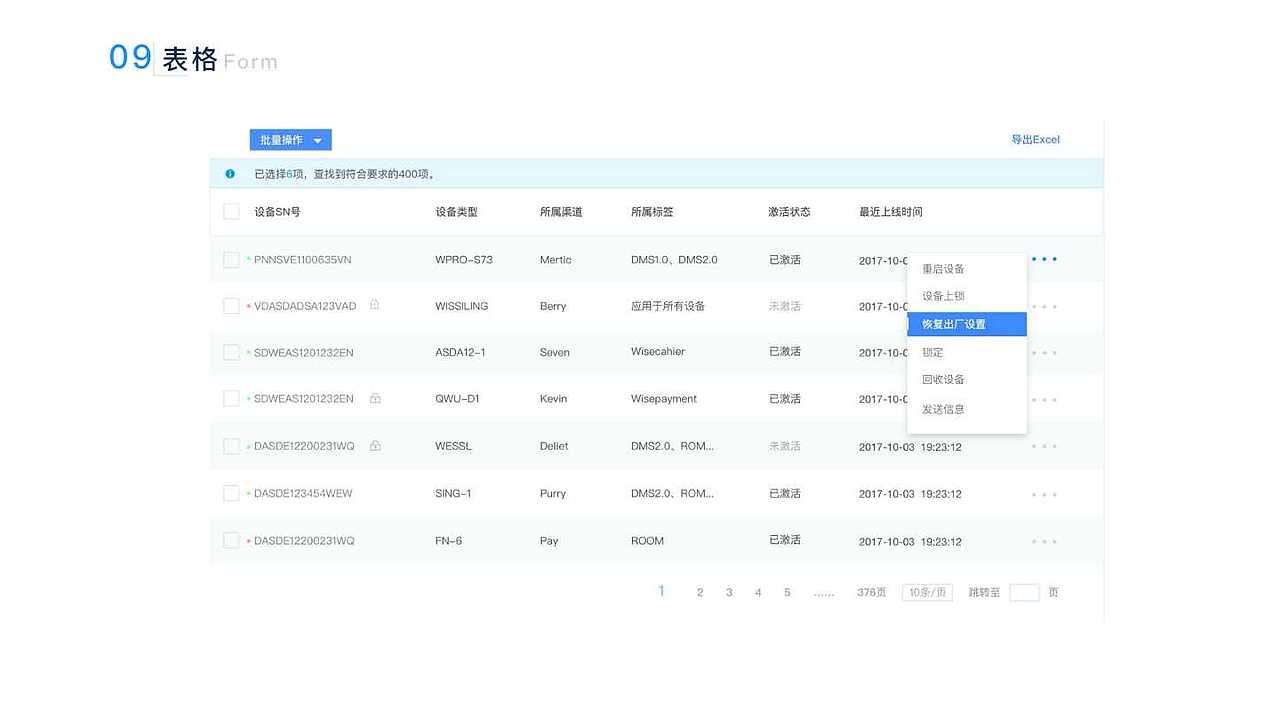
Task: Open the more-actions dots in the SING-1 row
Action: pos(1044,494)
